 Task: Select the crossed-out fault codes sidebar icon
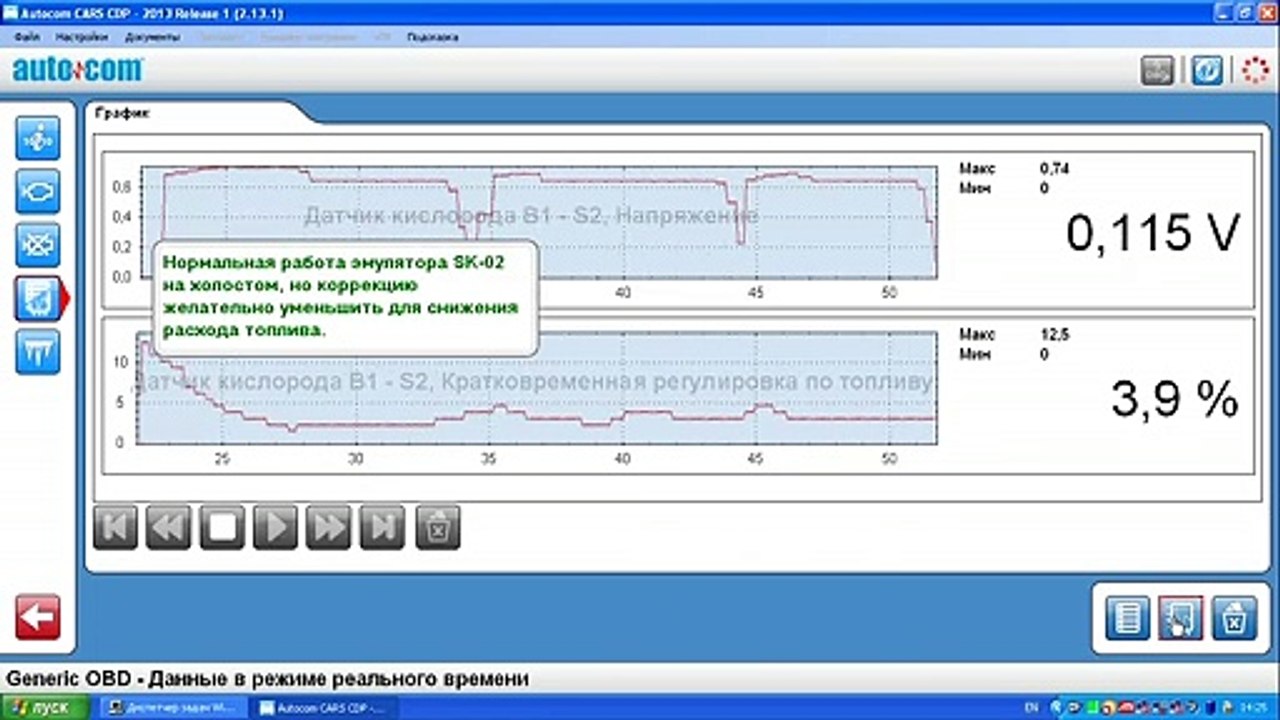point(38,245)
